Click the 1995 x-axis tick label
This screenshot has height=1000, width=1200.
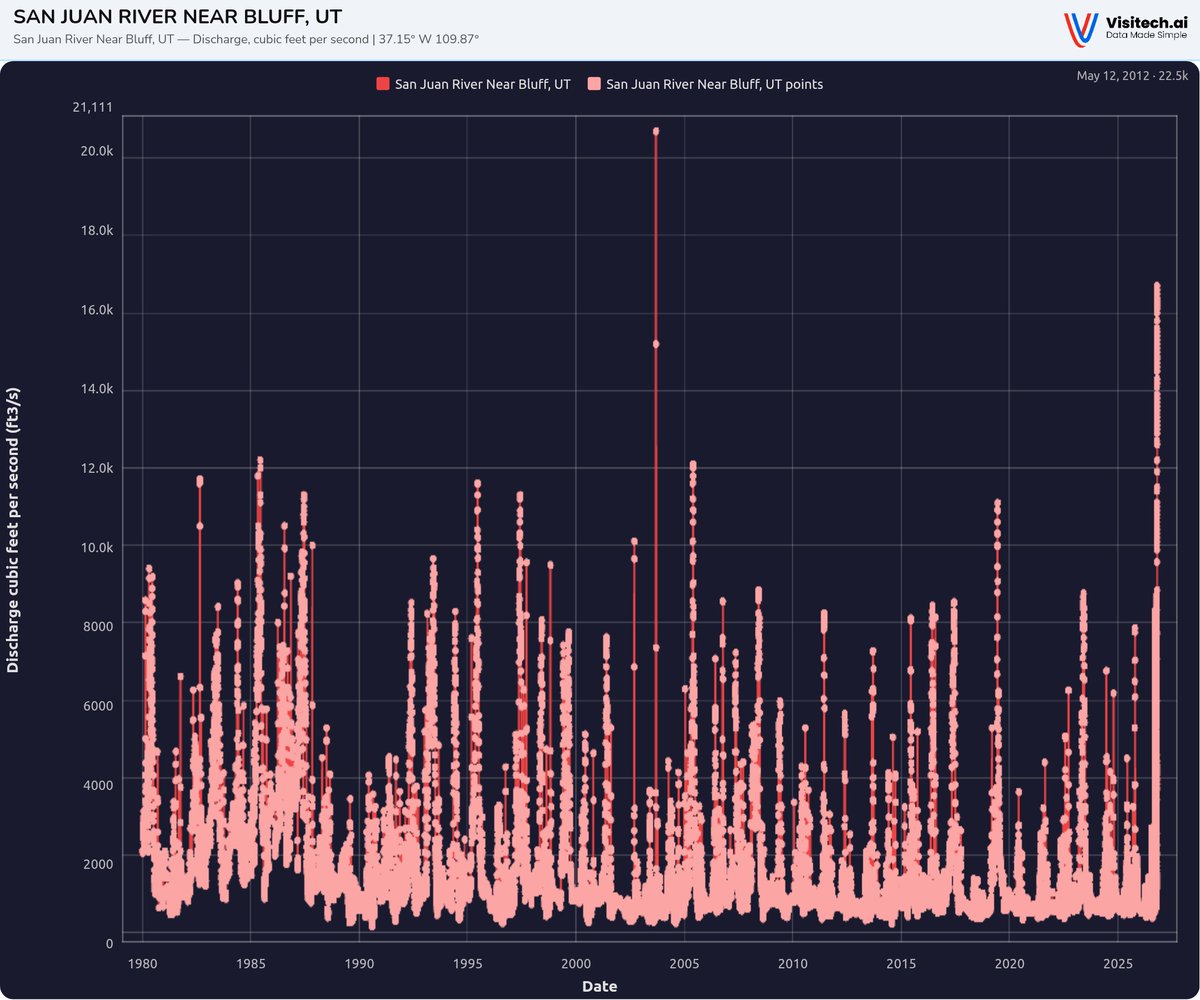point(468,963)
